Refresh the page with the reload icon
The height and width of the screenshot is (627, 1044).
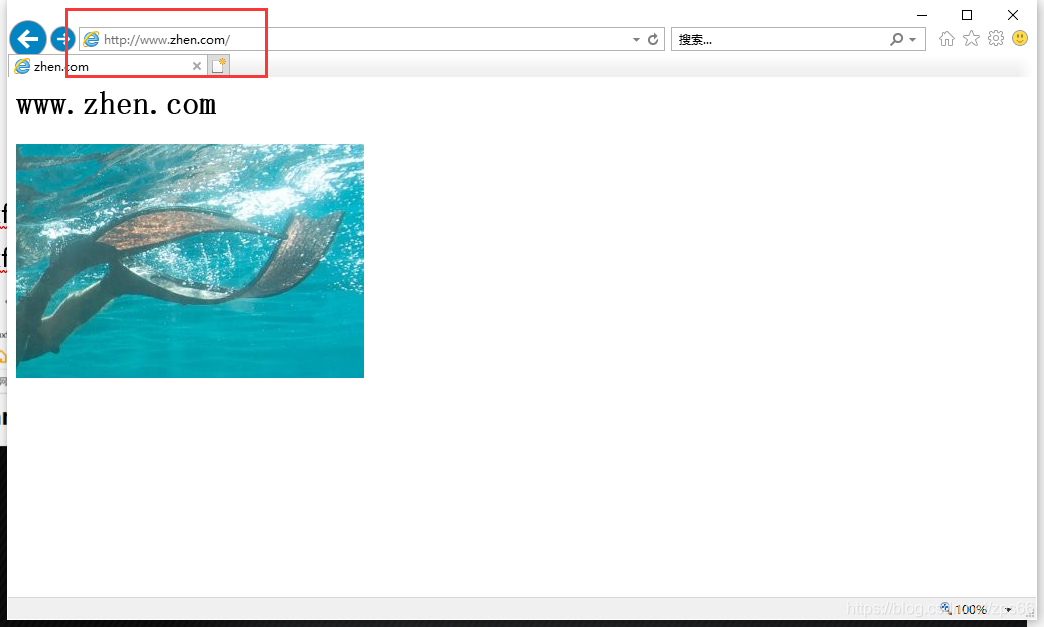tap(653, 39)
